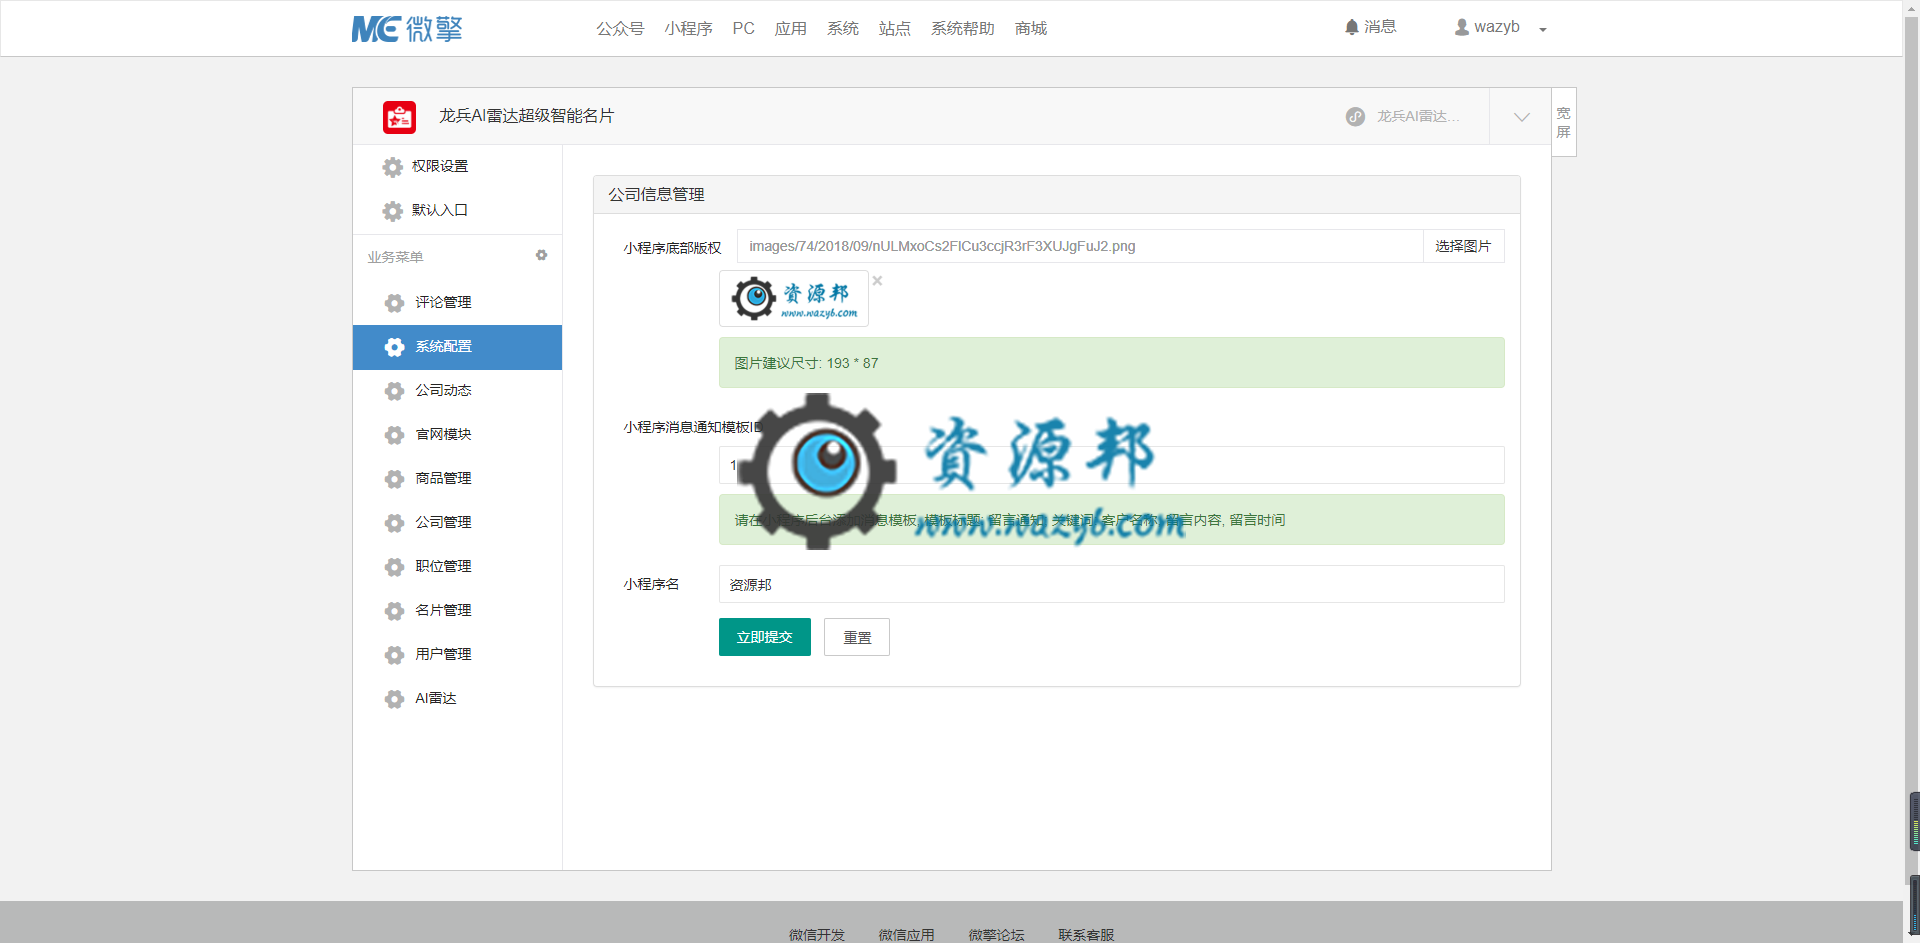The height and width of the screenshot is (943, 1920).
Task: Click the 业务菜单 settings gear
Action: click(x=541, y=255)
